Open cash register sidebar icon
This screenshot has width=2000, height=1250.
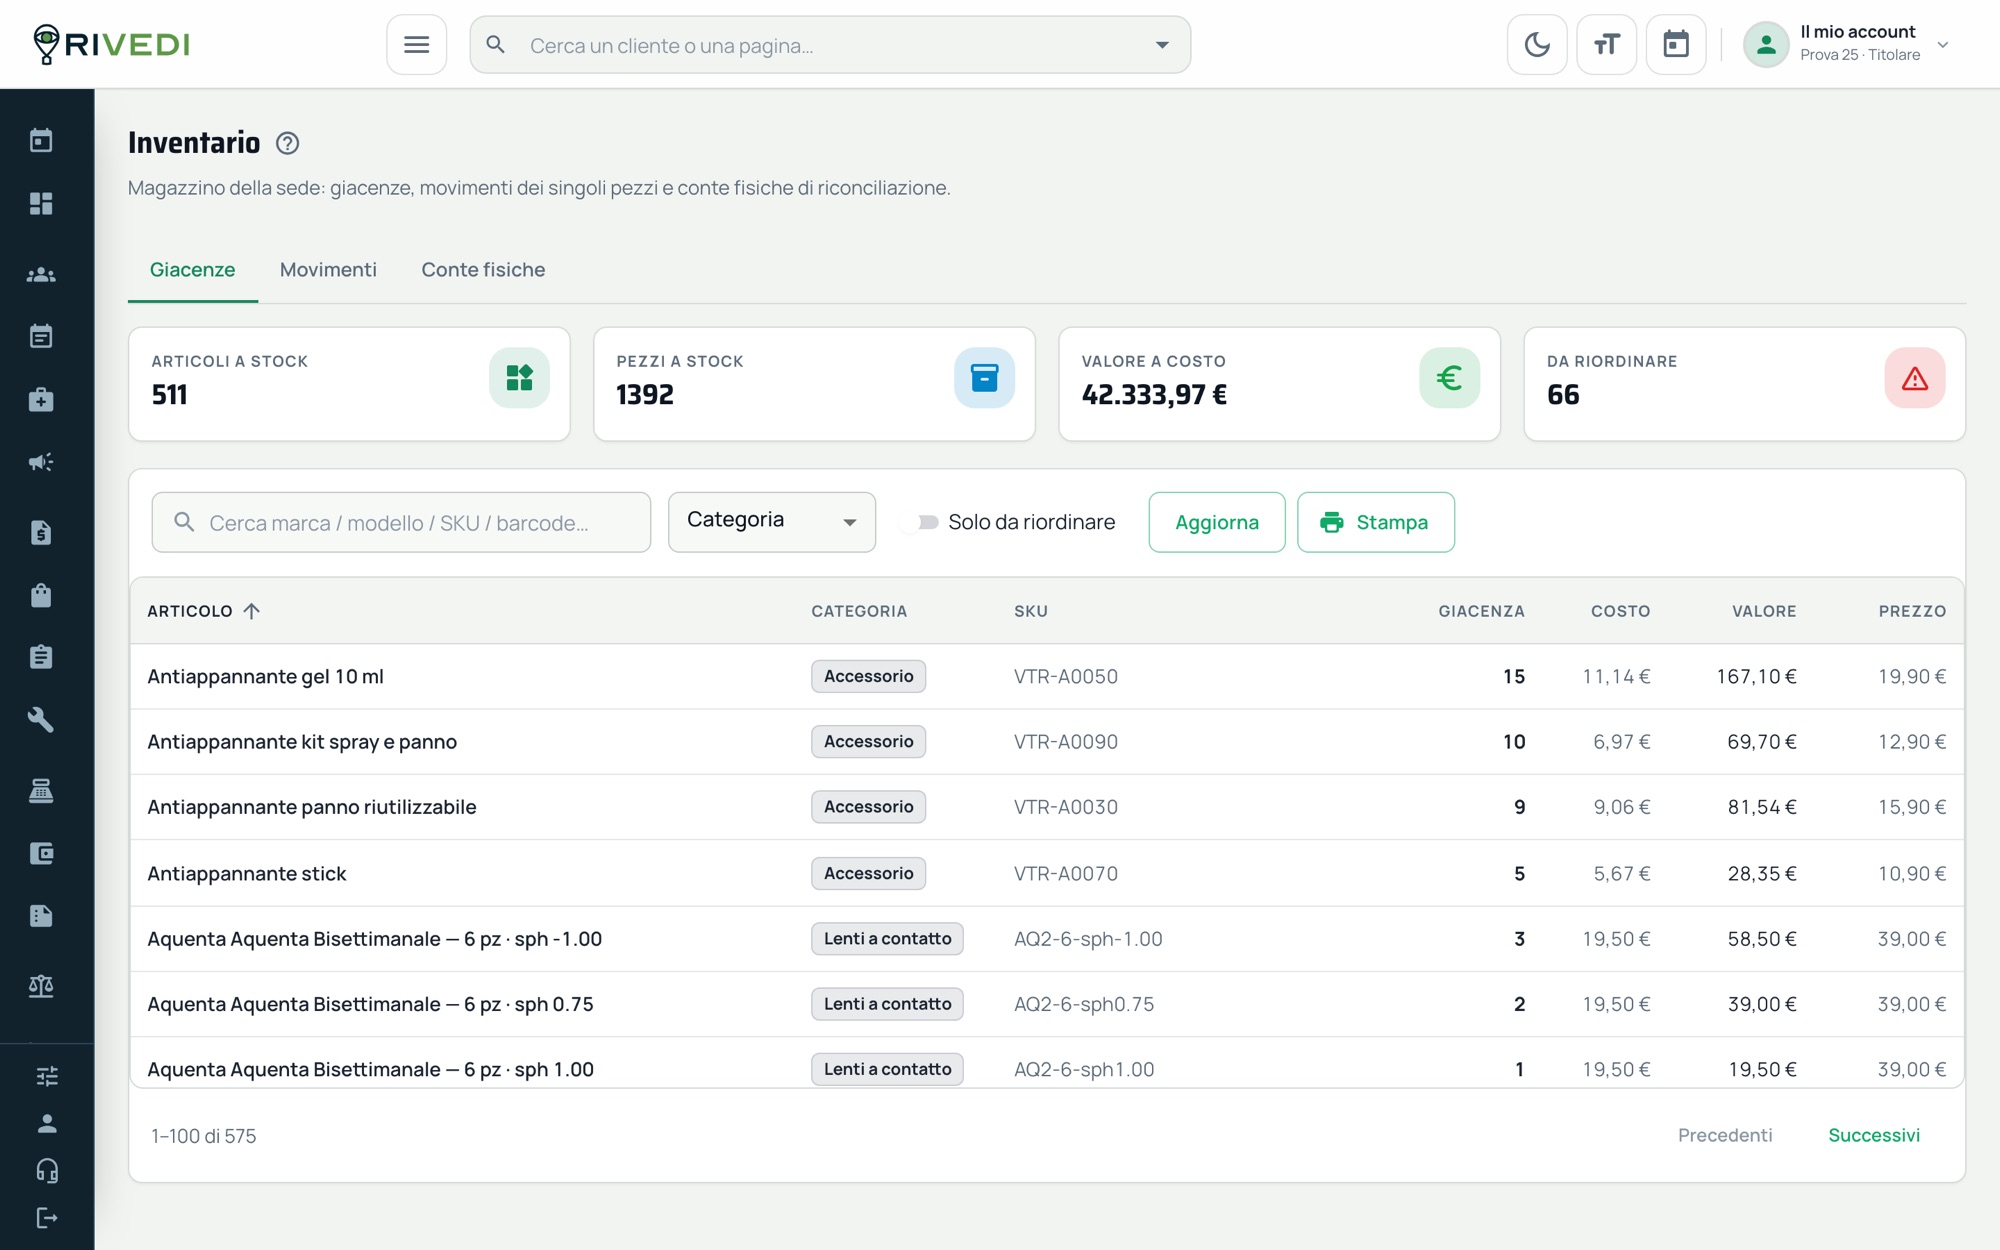(x=41, y=791)
